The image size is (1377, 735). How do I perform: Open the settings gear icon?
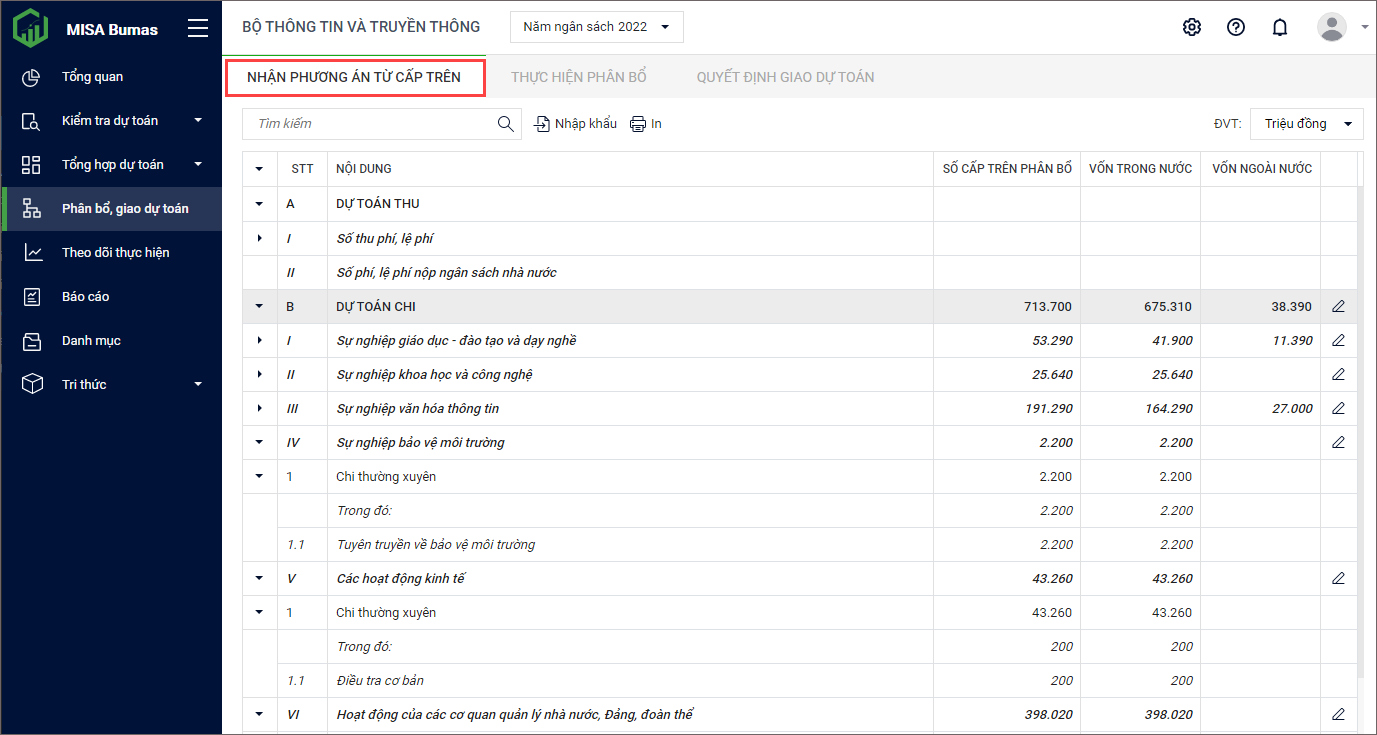point(1191,27)
